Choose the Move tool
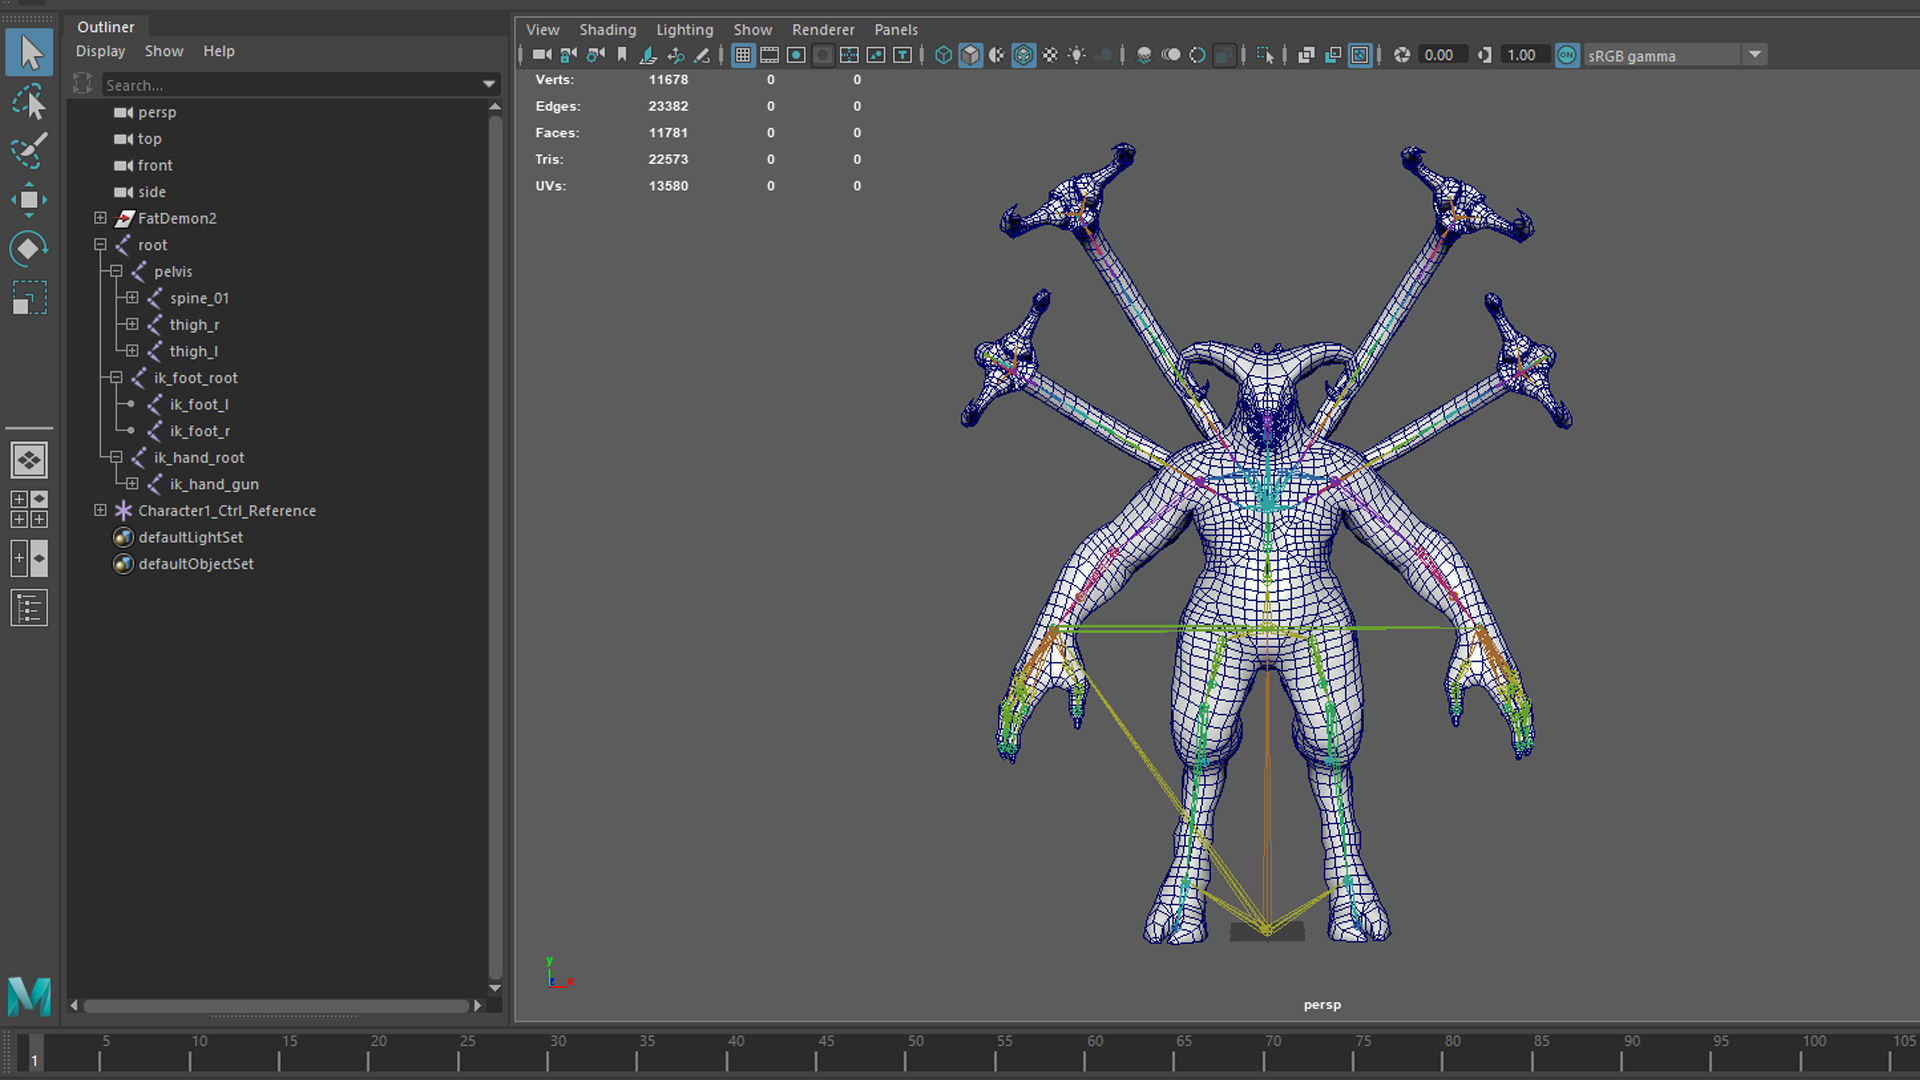 pyautogui.click(x=29, y=200)
